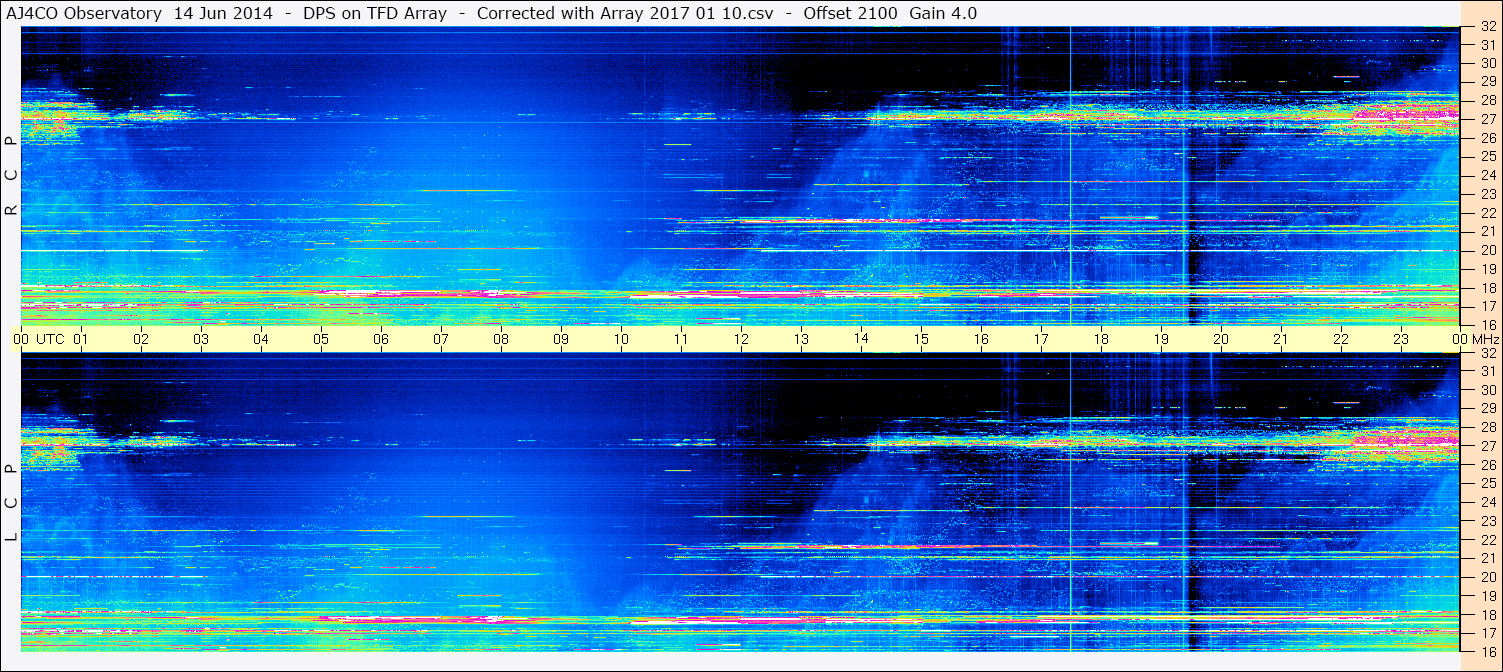Screen dimensions: 1503x672
Task: Click hour '16' on the UTC time axis
Action: (981, 339)
